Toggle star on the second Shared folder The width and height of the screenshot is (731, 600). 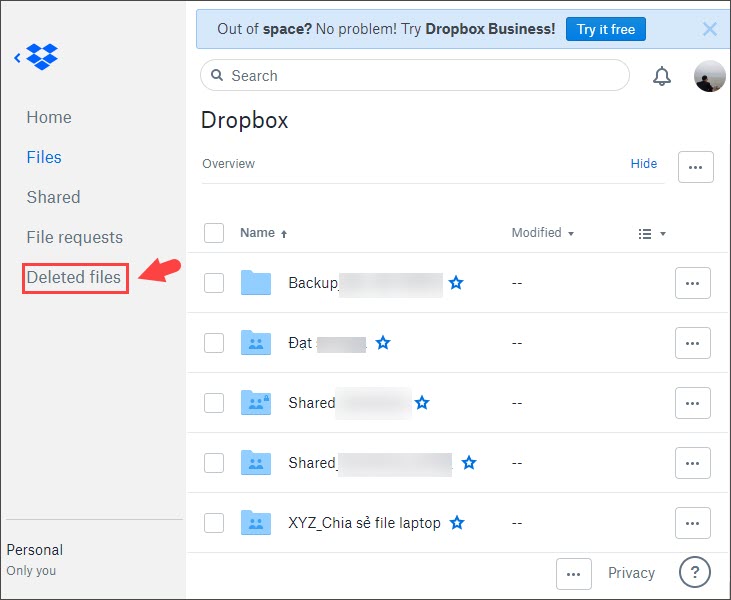pyautogui.click(x=469, y=462)
